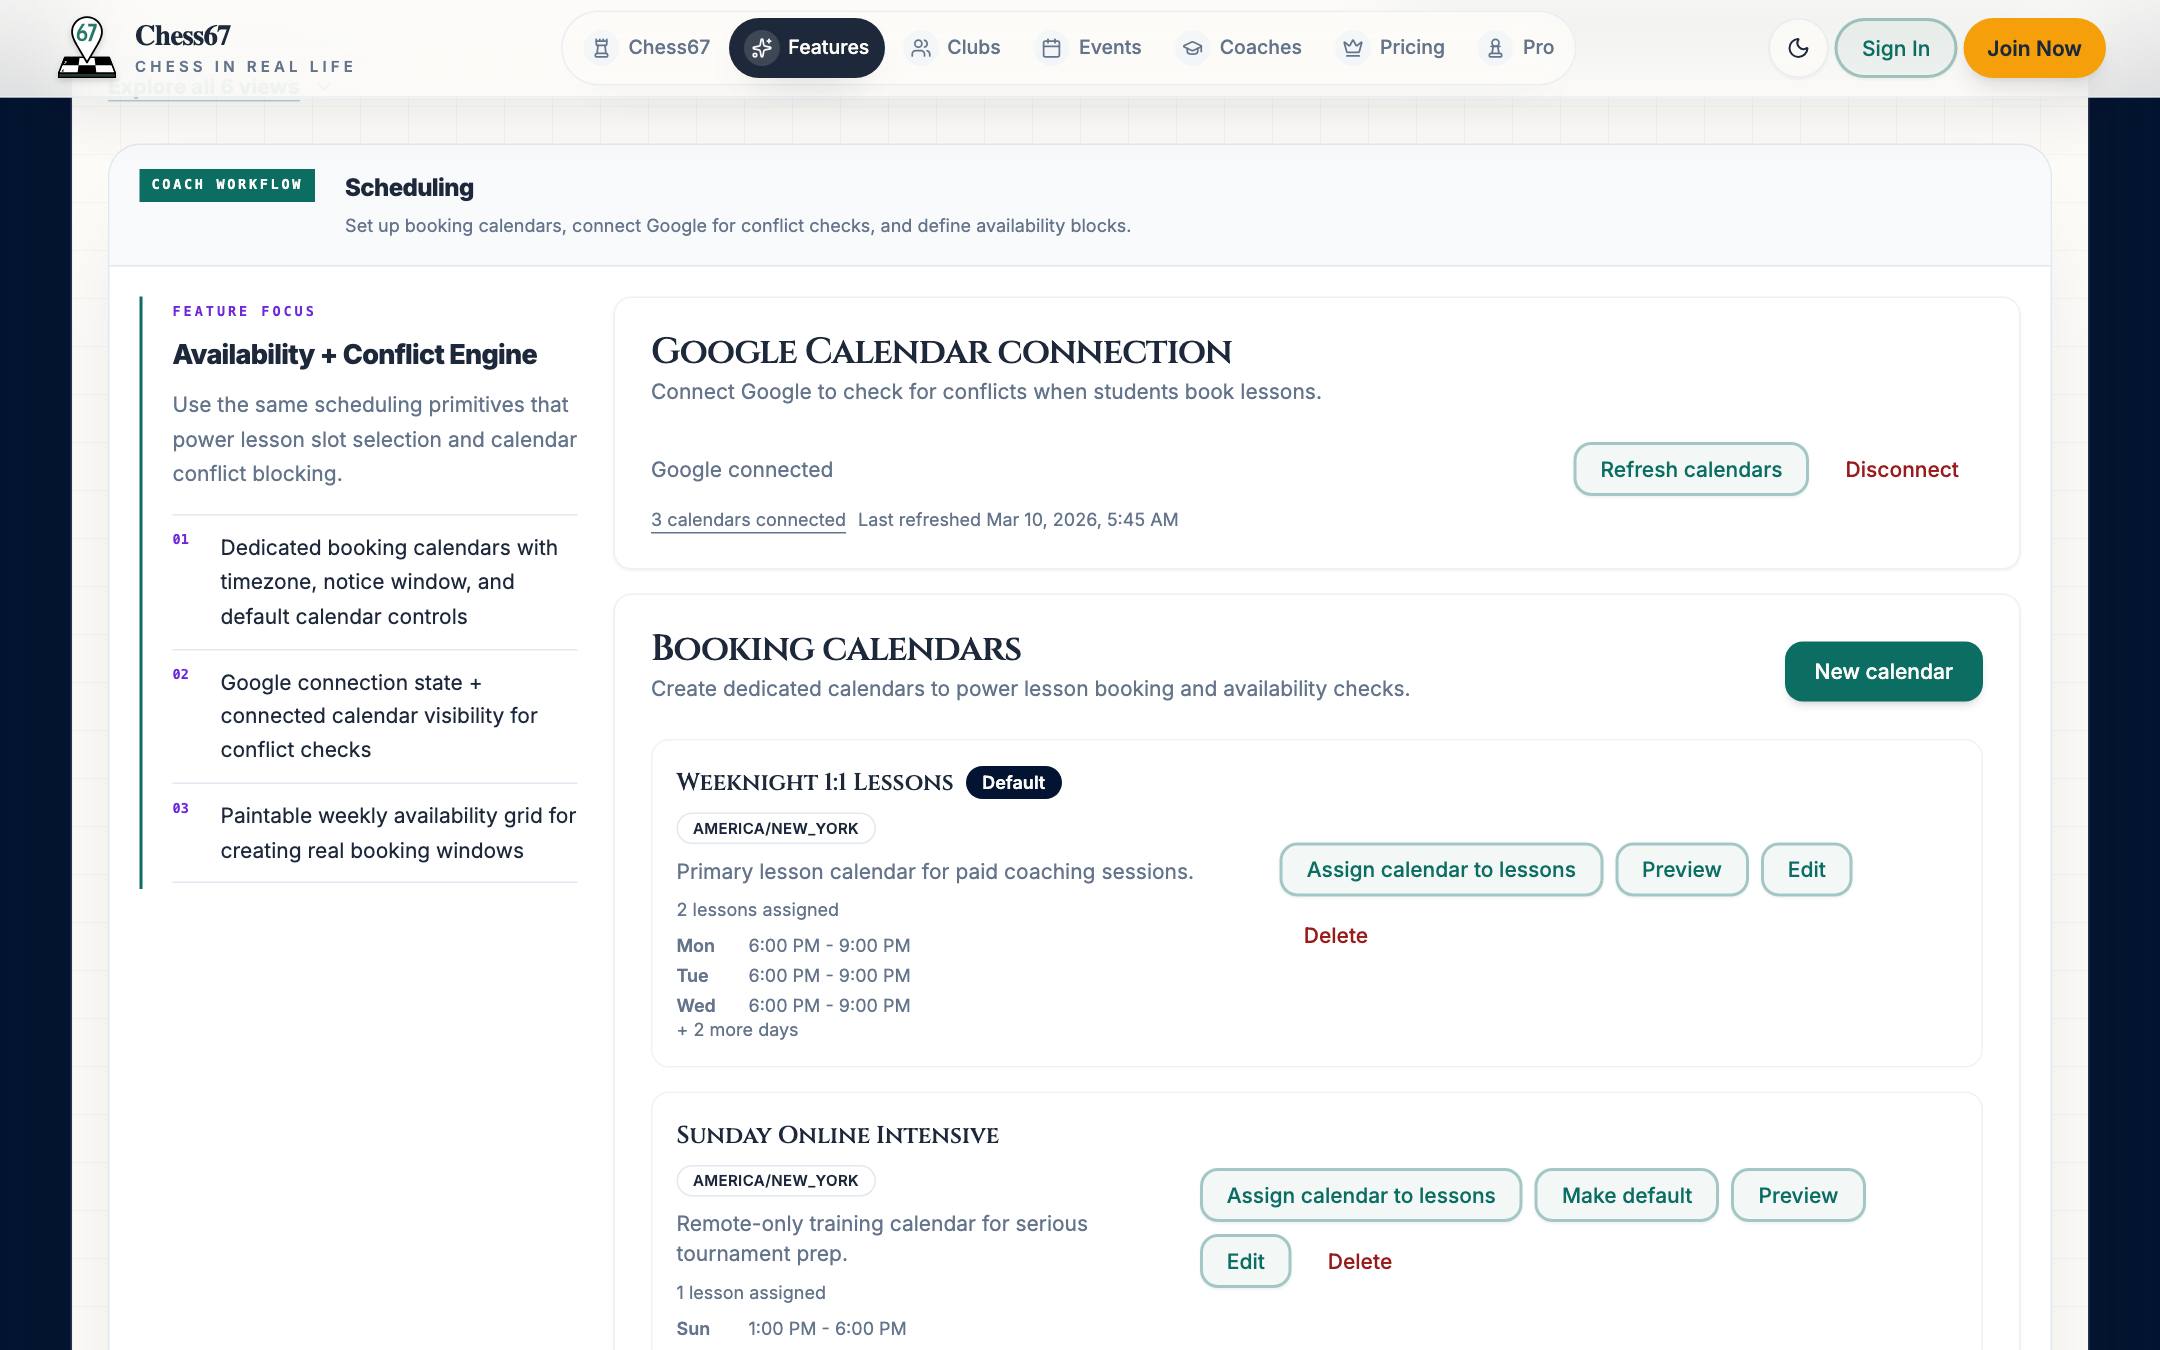Click the '2 lessons assigned' text
The height and width of the screenshot is (1350, 2160).
tap(757, 909)
